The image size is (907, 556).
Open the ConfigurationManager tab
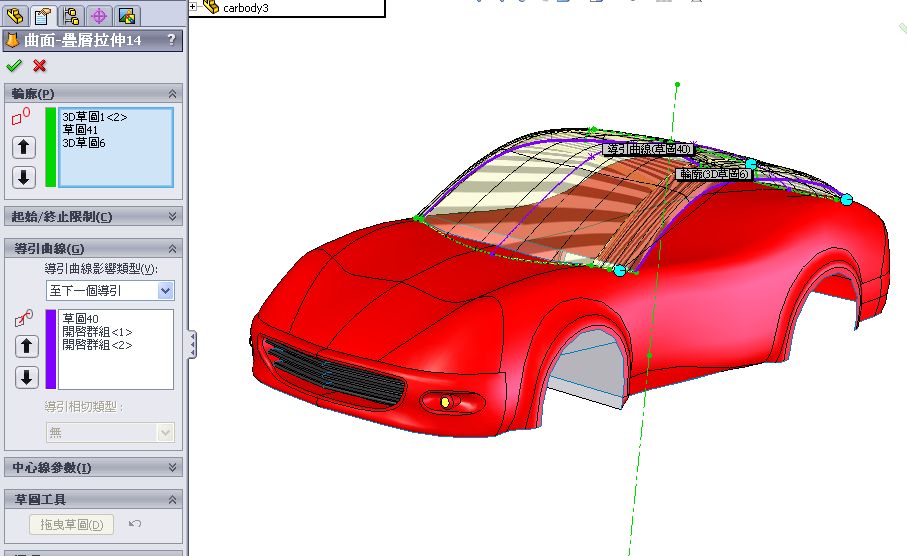pyautogui.click(x=71, y=15)
